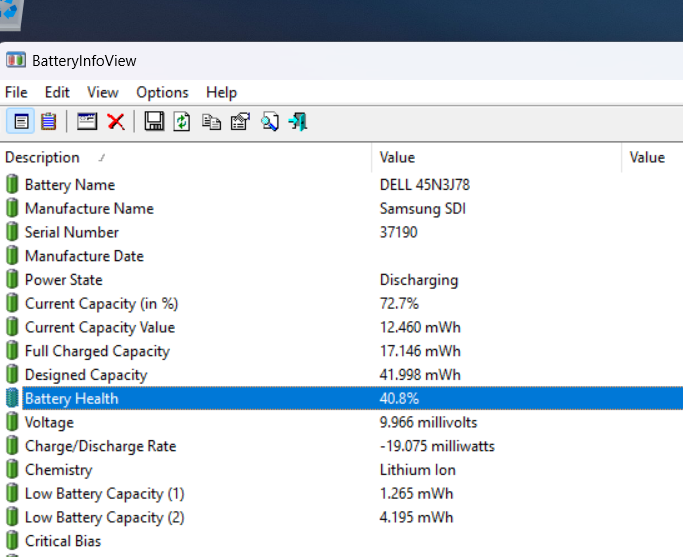Click the battery icon beside Current Capacity Value

pyautogui.click(x=12, y=327)
